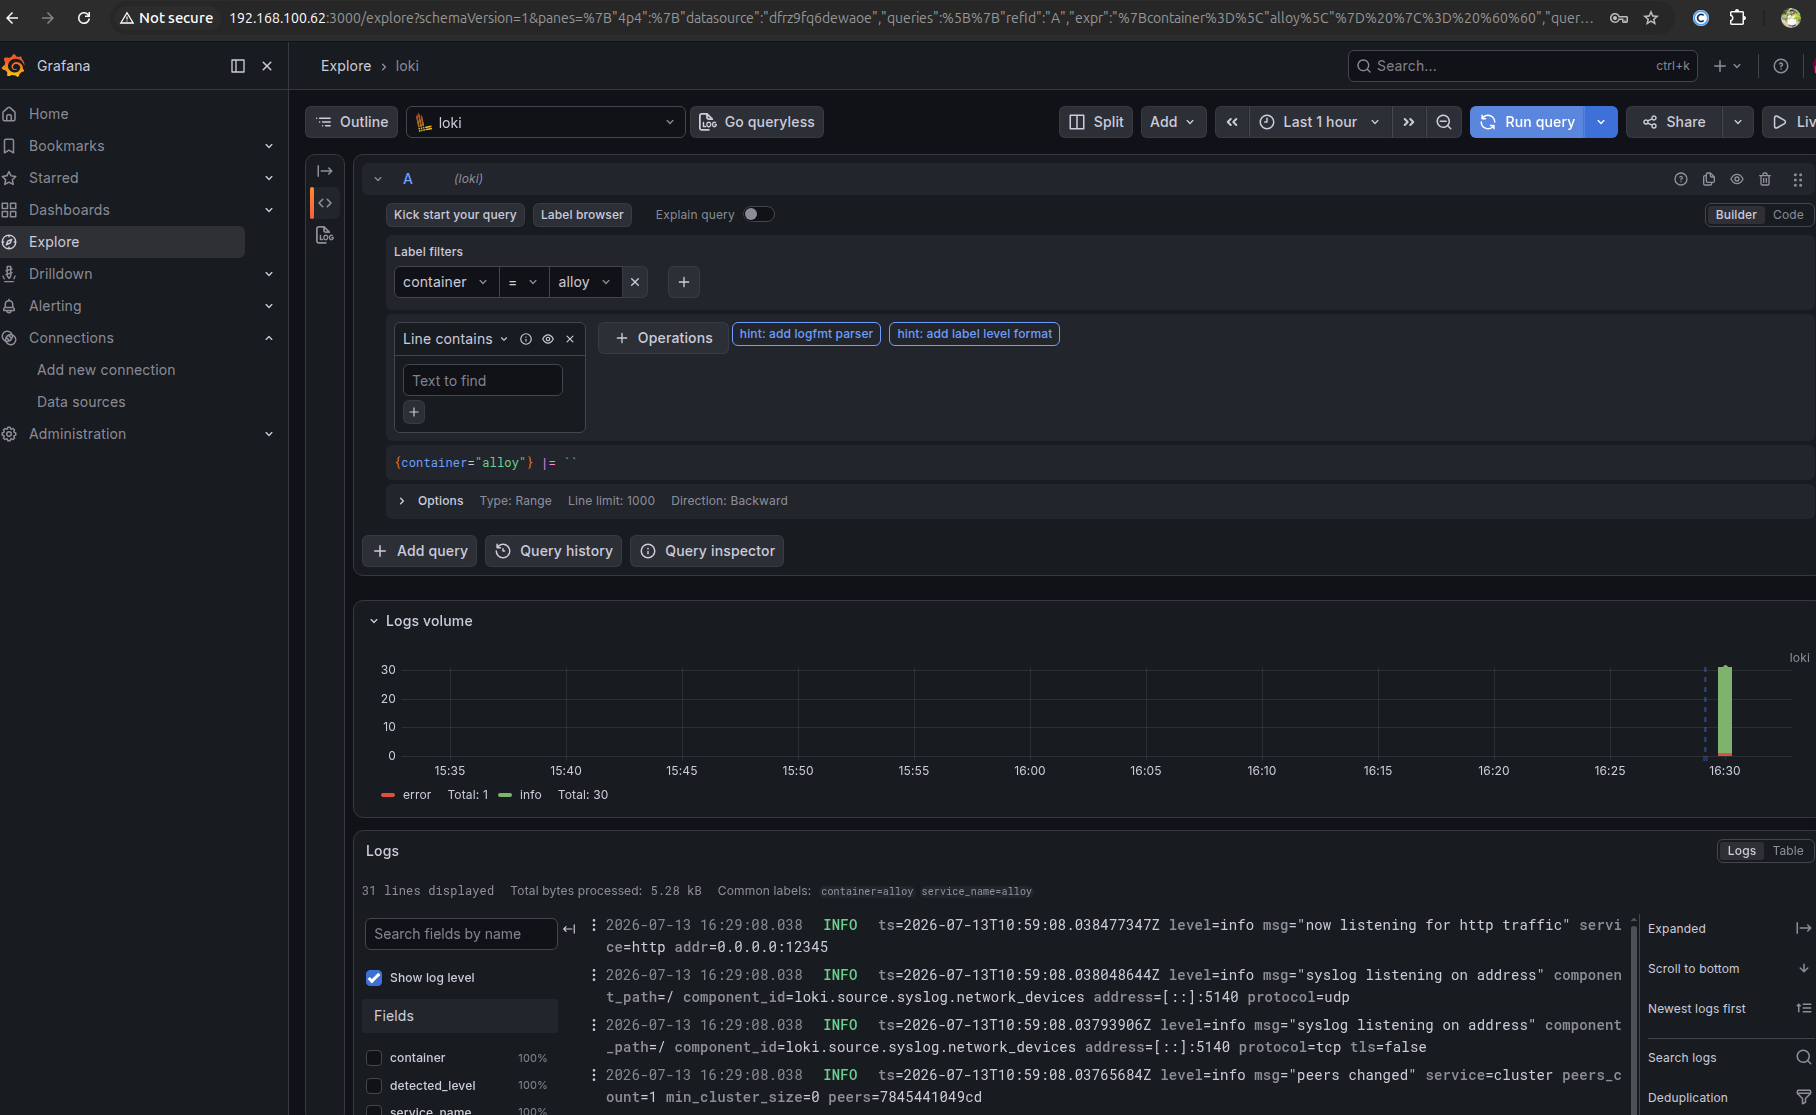Open Administration in the sidebar
This screenshot has width=1816, height=1115.
tap(78, 434)
